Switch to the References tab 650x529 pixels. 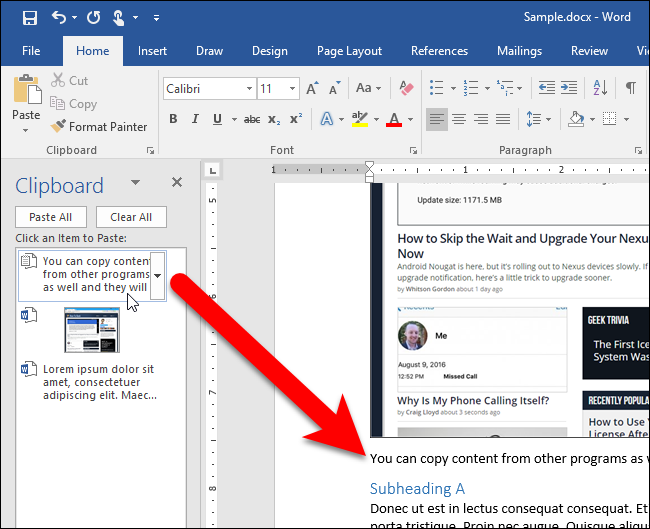pos(439,51)
